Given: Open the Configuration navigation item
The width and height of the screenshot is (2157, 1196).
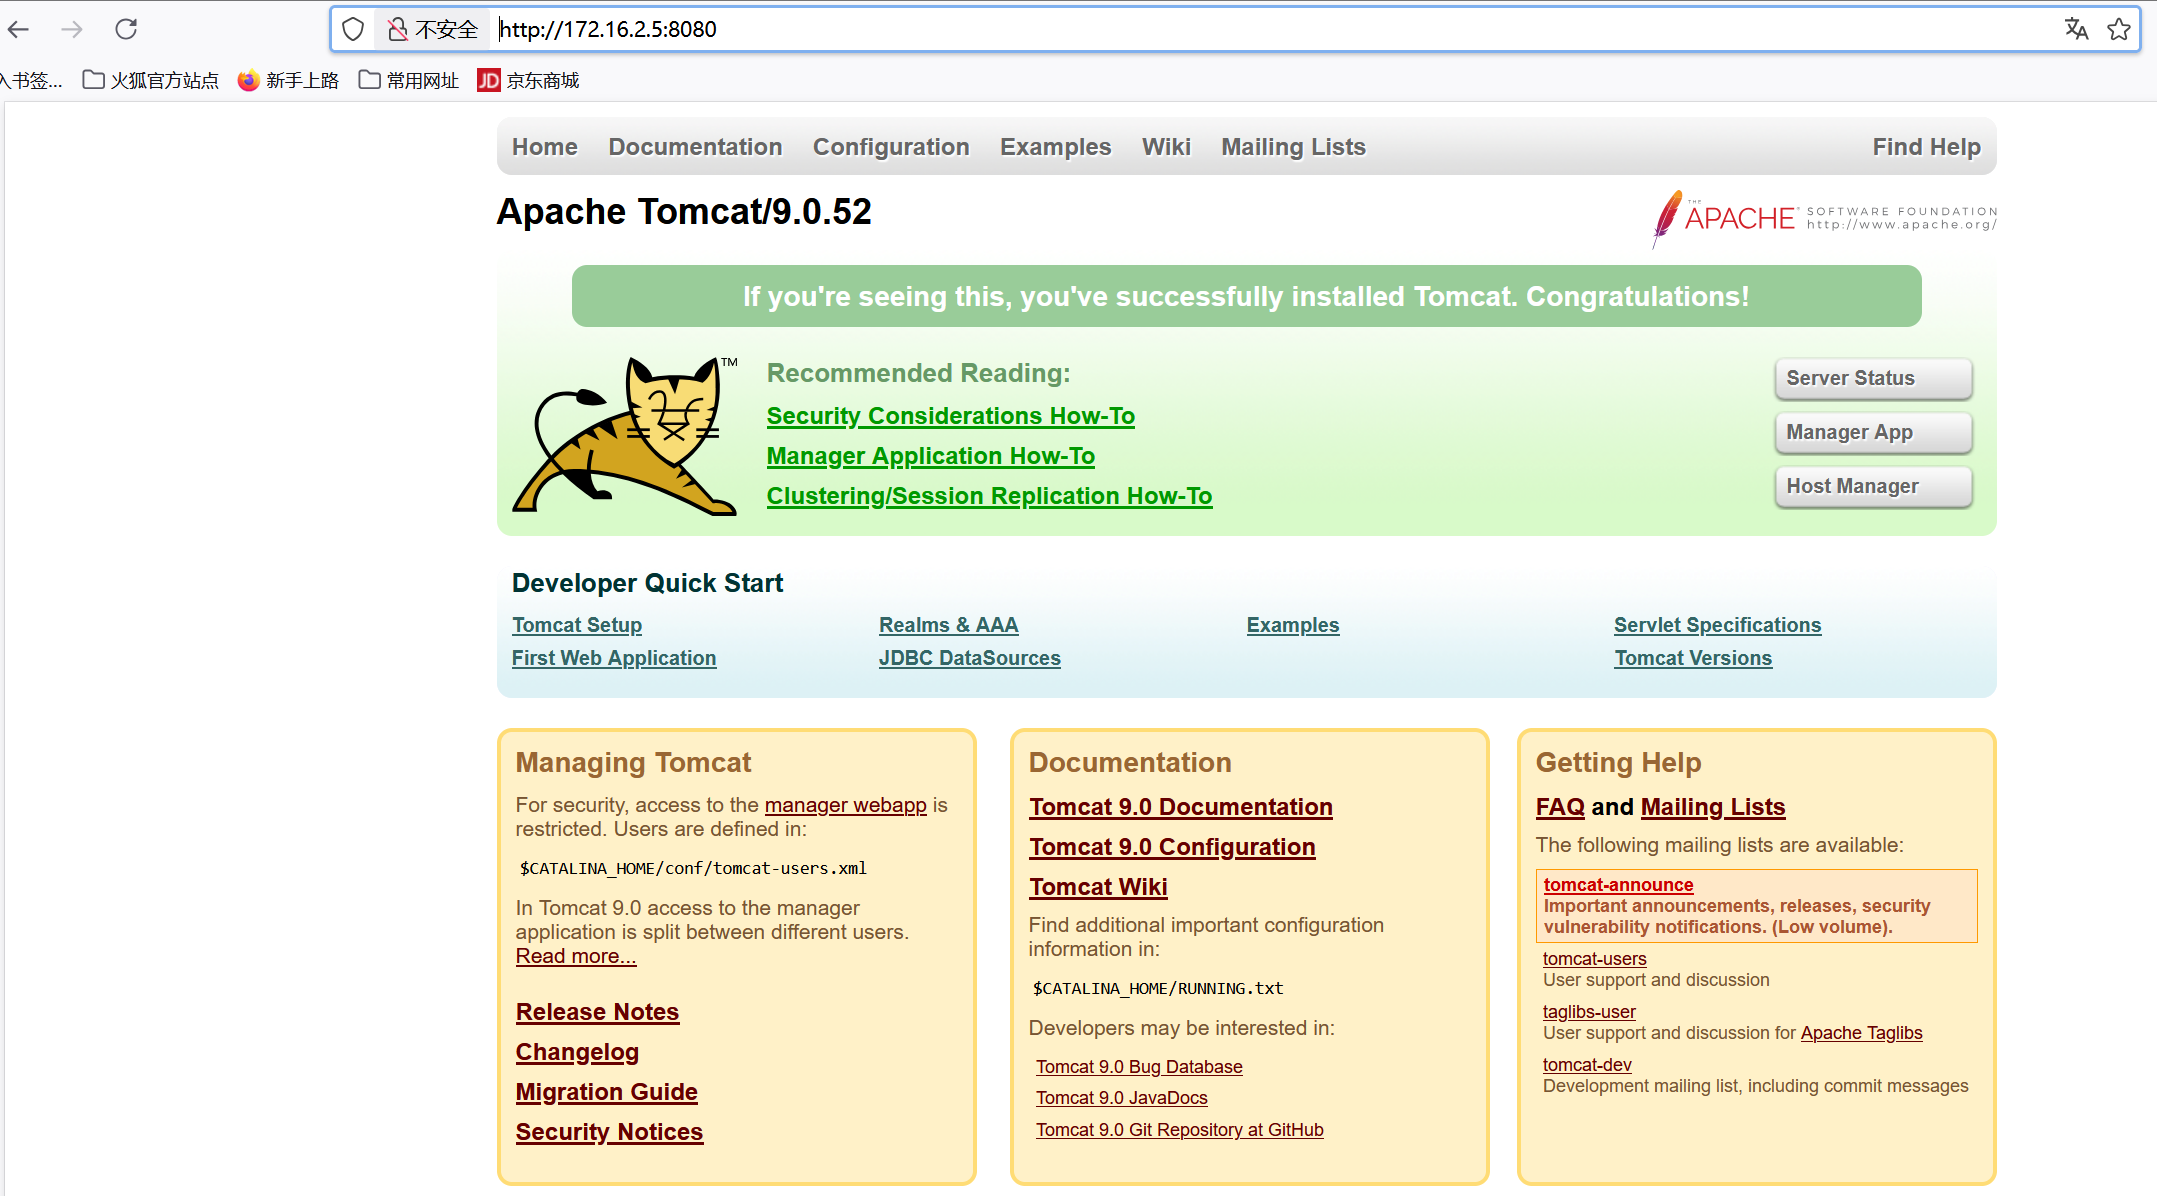Looking at the screenshot, I should coord(891,147).
